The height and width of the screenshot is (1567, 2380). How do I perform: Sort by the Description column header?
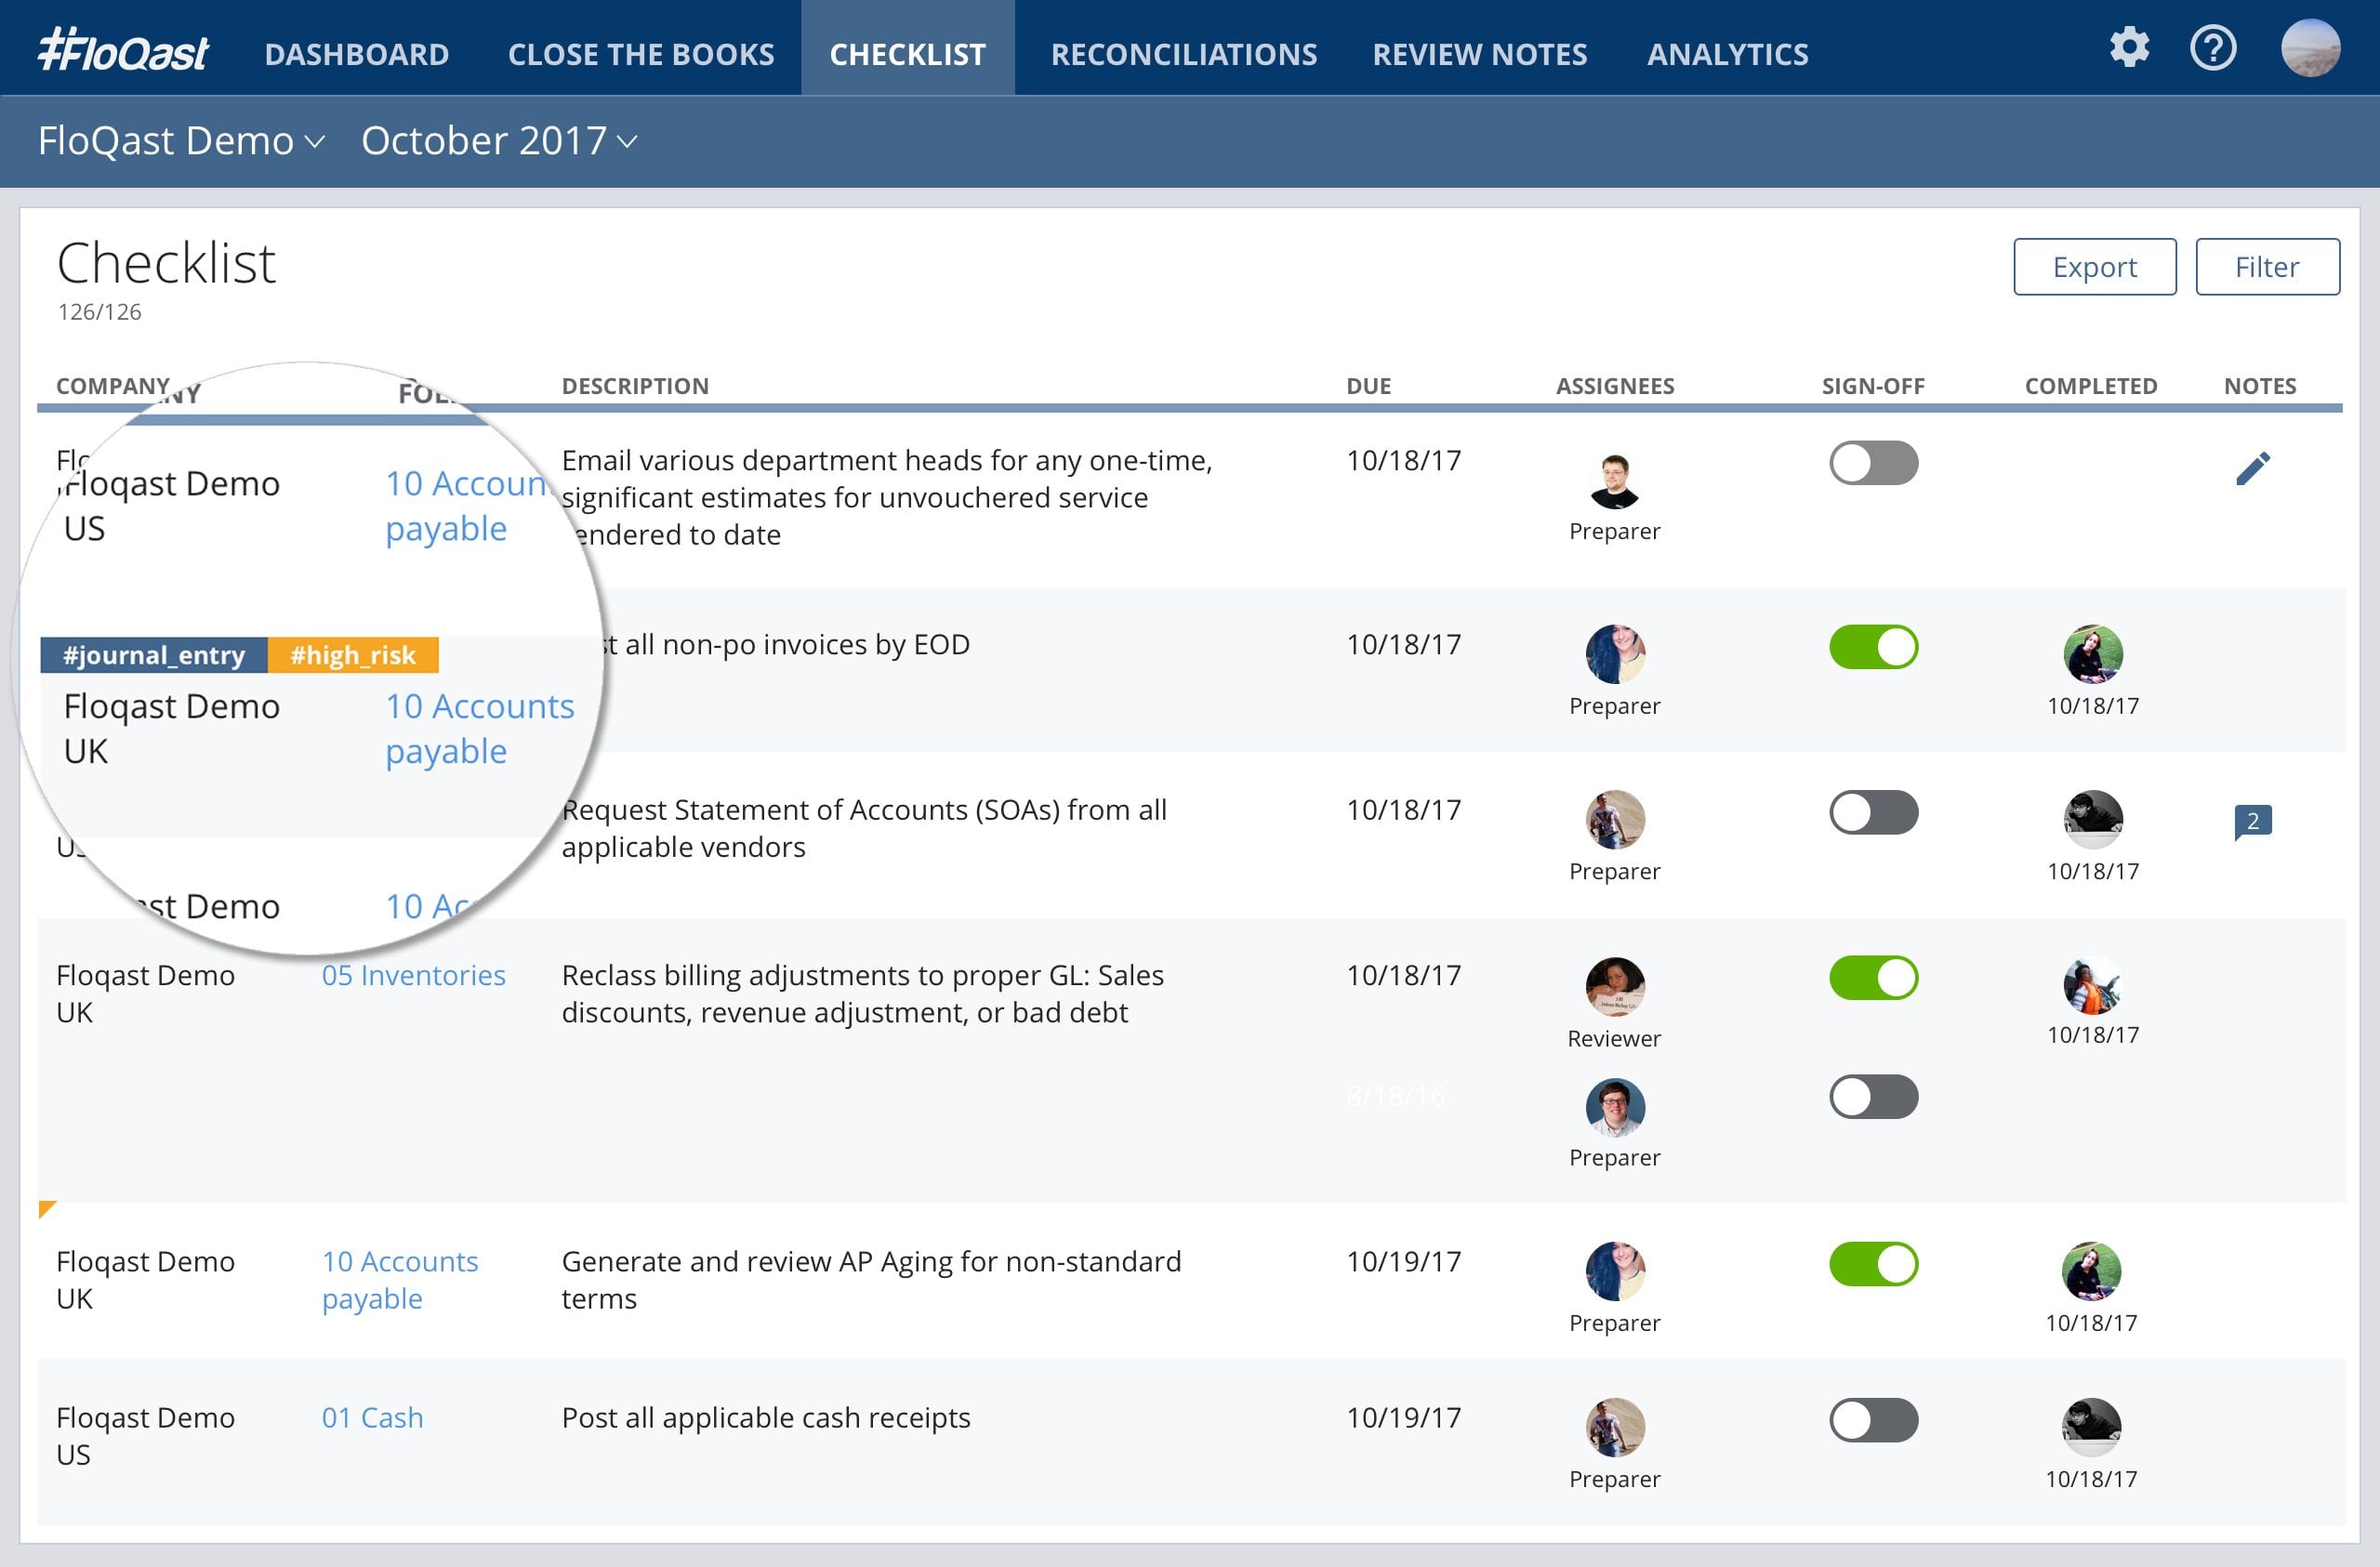(x=635, y=386)
